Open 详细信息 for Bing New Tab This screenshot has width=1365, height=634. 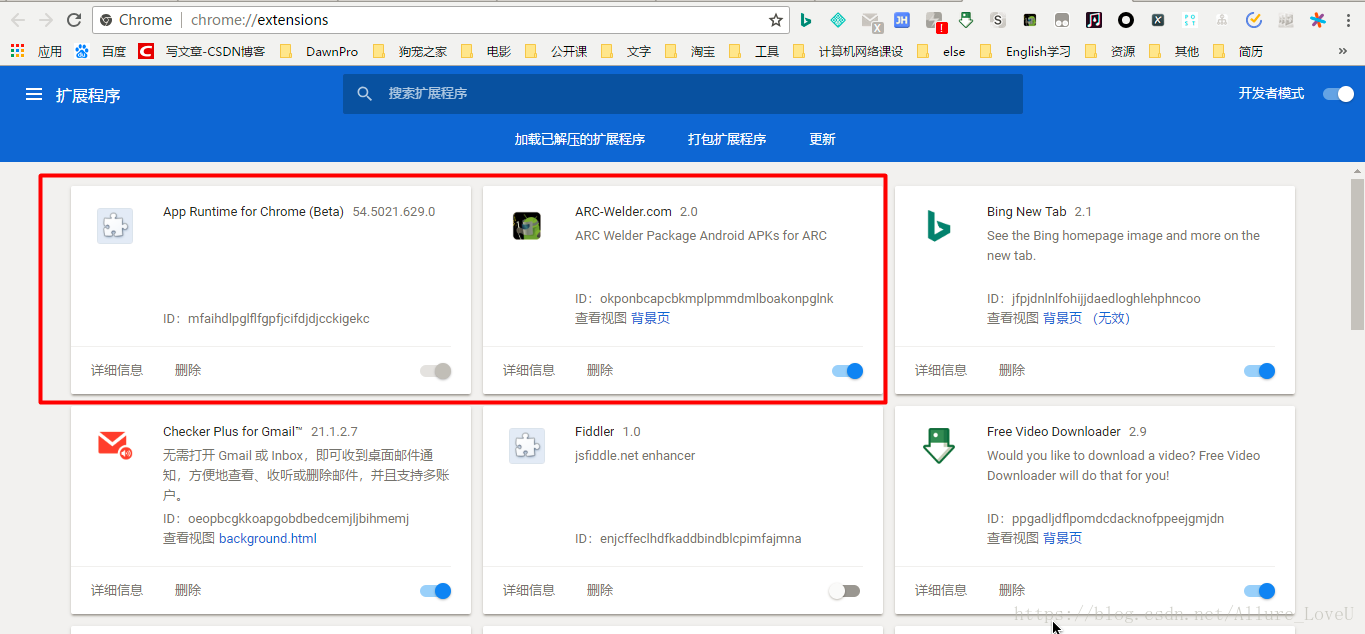tap(941, 370)
